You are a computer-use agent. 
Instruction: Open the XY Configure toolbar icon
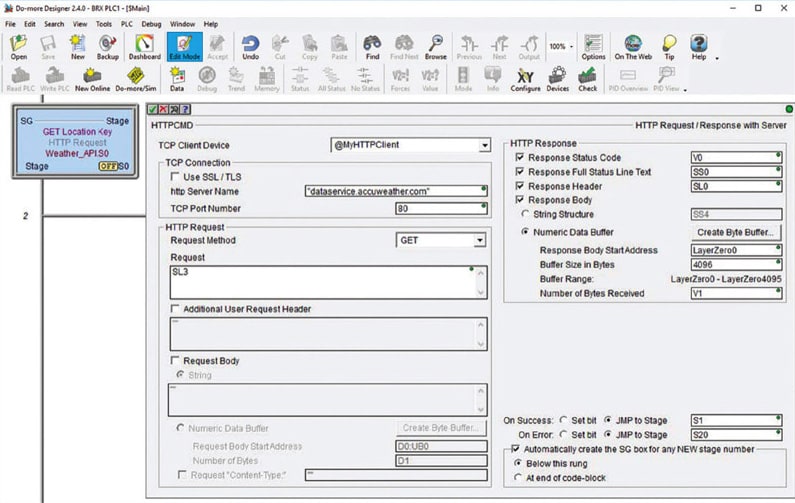click(525, 80)
